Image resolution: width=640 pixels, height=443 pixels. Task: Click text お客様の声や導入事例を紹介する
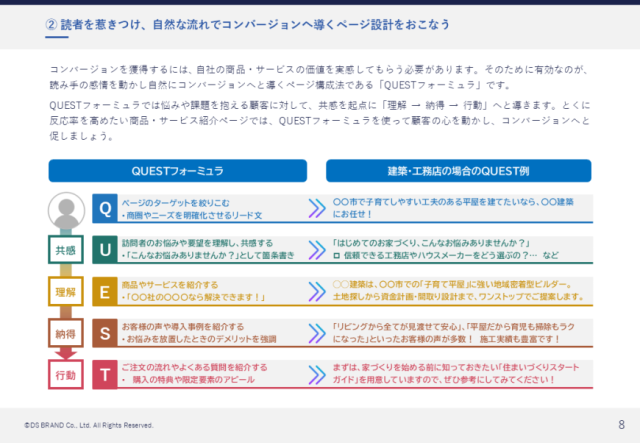[182, 327]
